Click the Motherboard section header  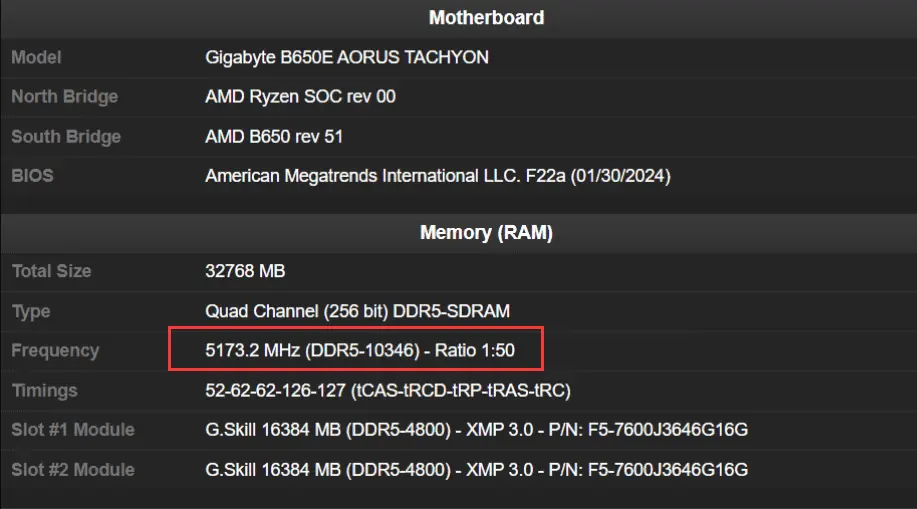click(486, 18)
